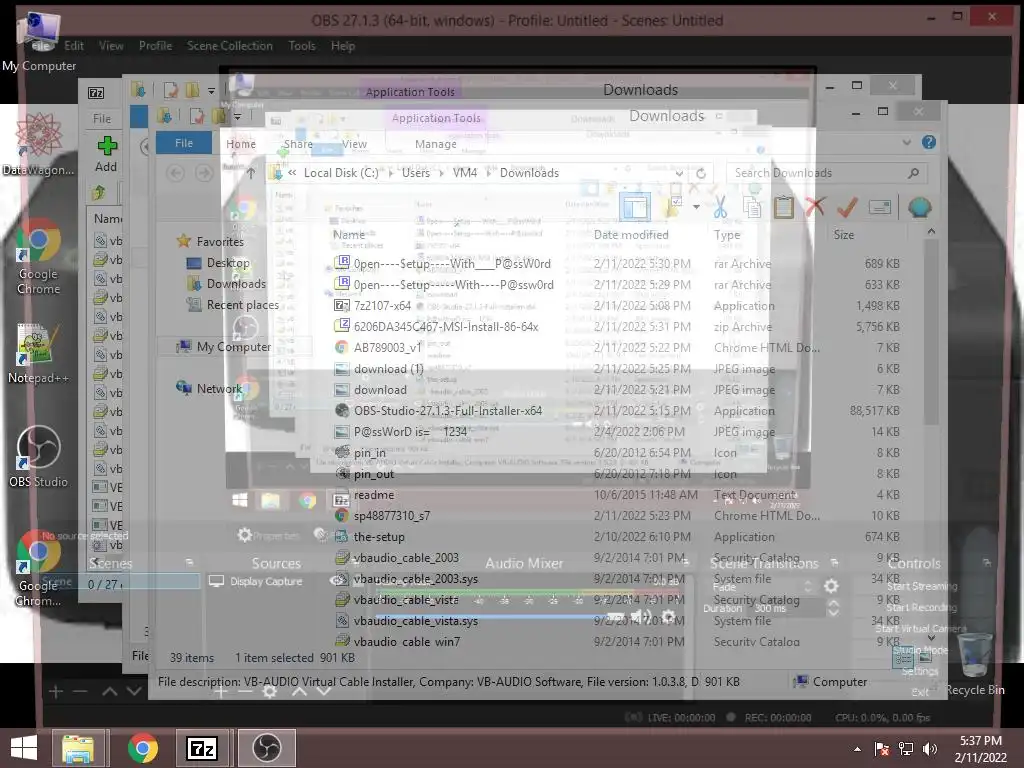
Task: Adjust Duration 300 ms stepper arrows
Action: [833, 609]
